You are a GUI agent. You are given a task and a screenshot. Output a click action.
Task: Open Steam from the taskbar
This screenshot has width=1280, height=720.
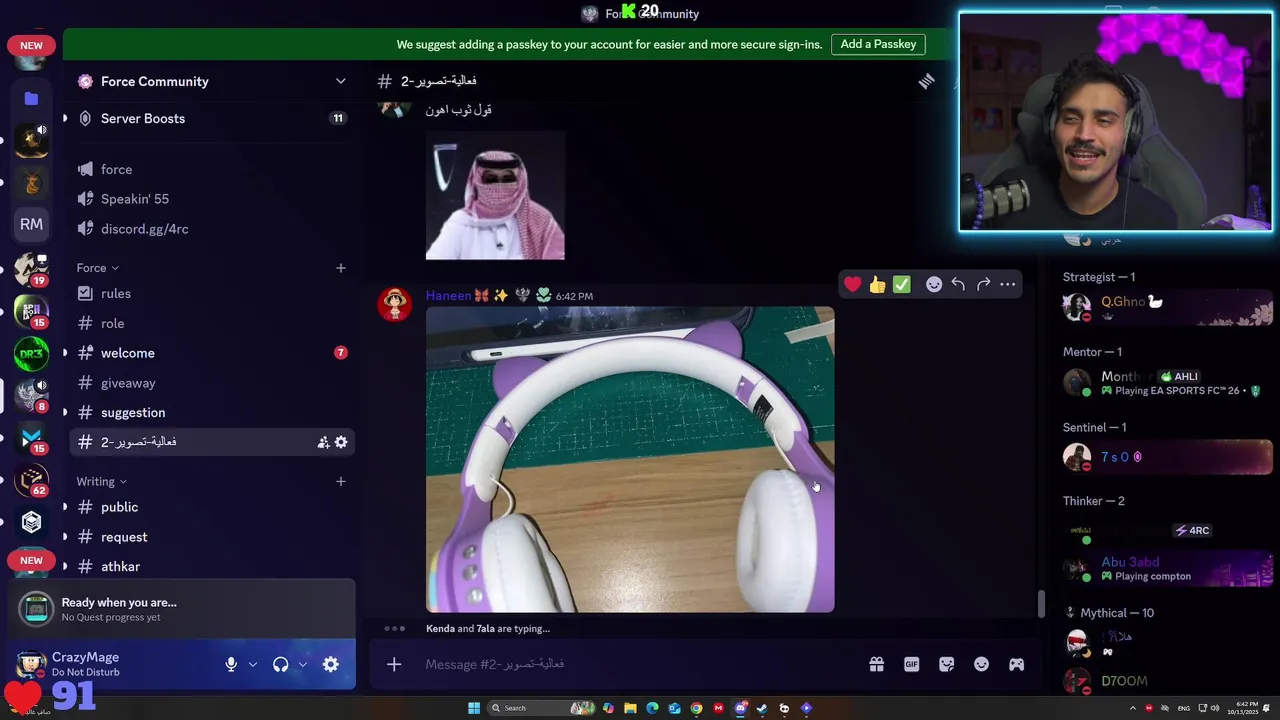762,708
